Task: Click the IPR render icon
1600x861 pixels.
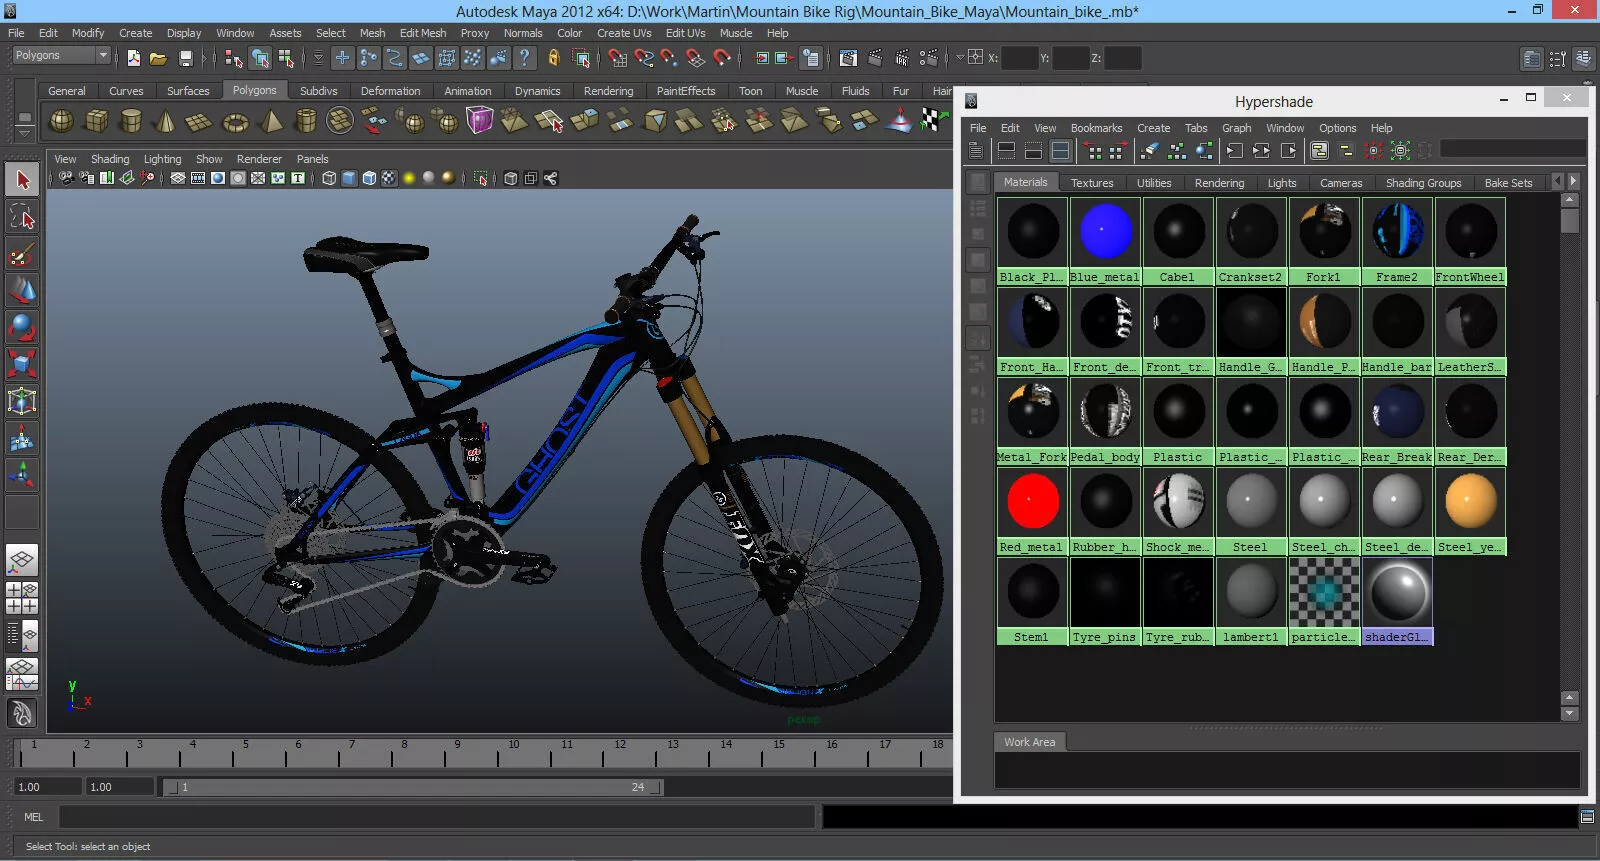Action: pyautogui.click(x=902, y=58)
